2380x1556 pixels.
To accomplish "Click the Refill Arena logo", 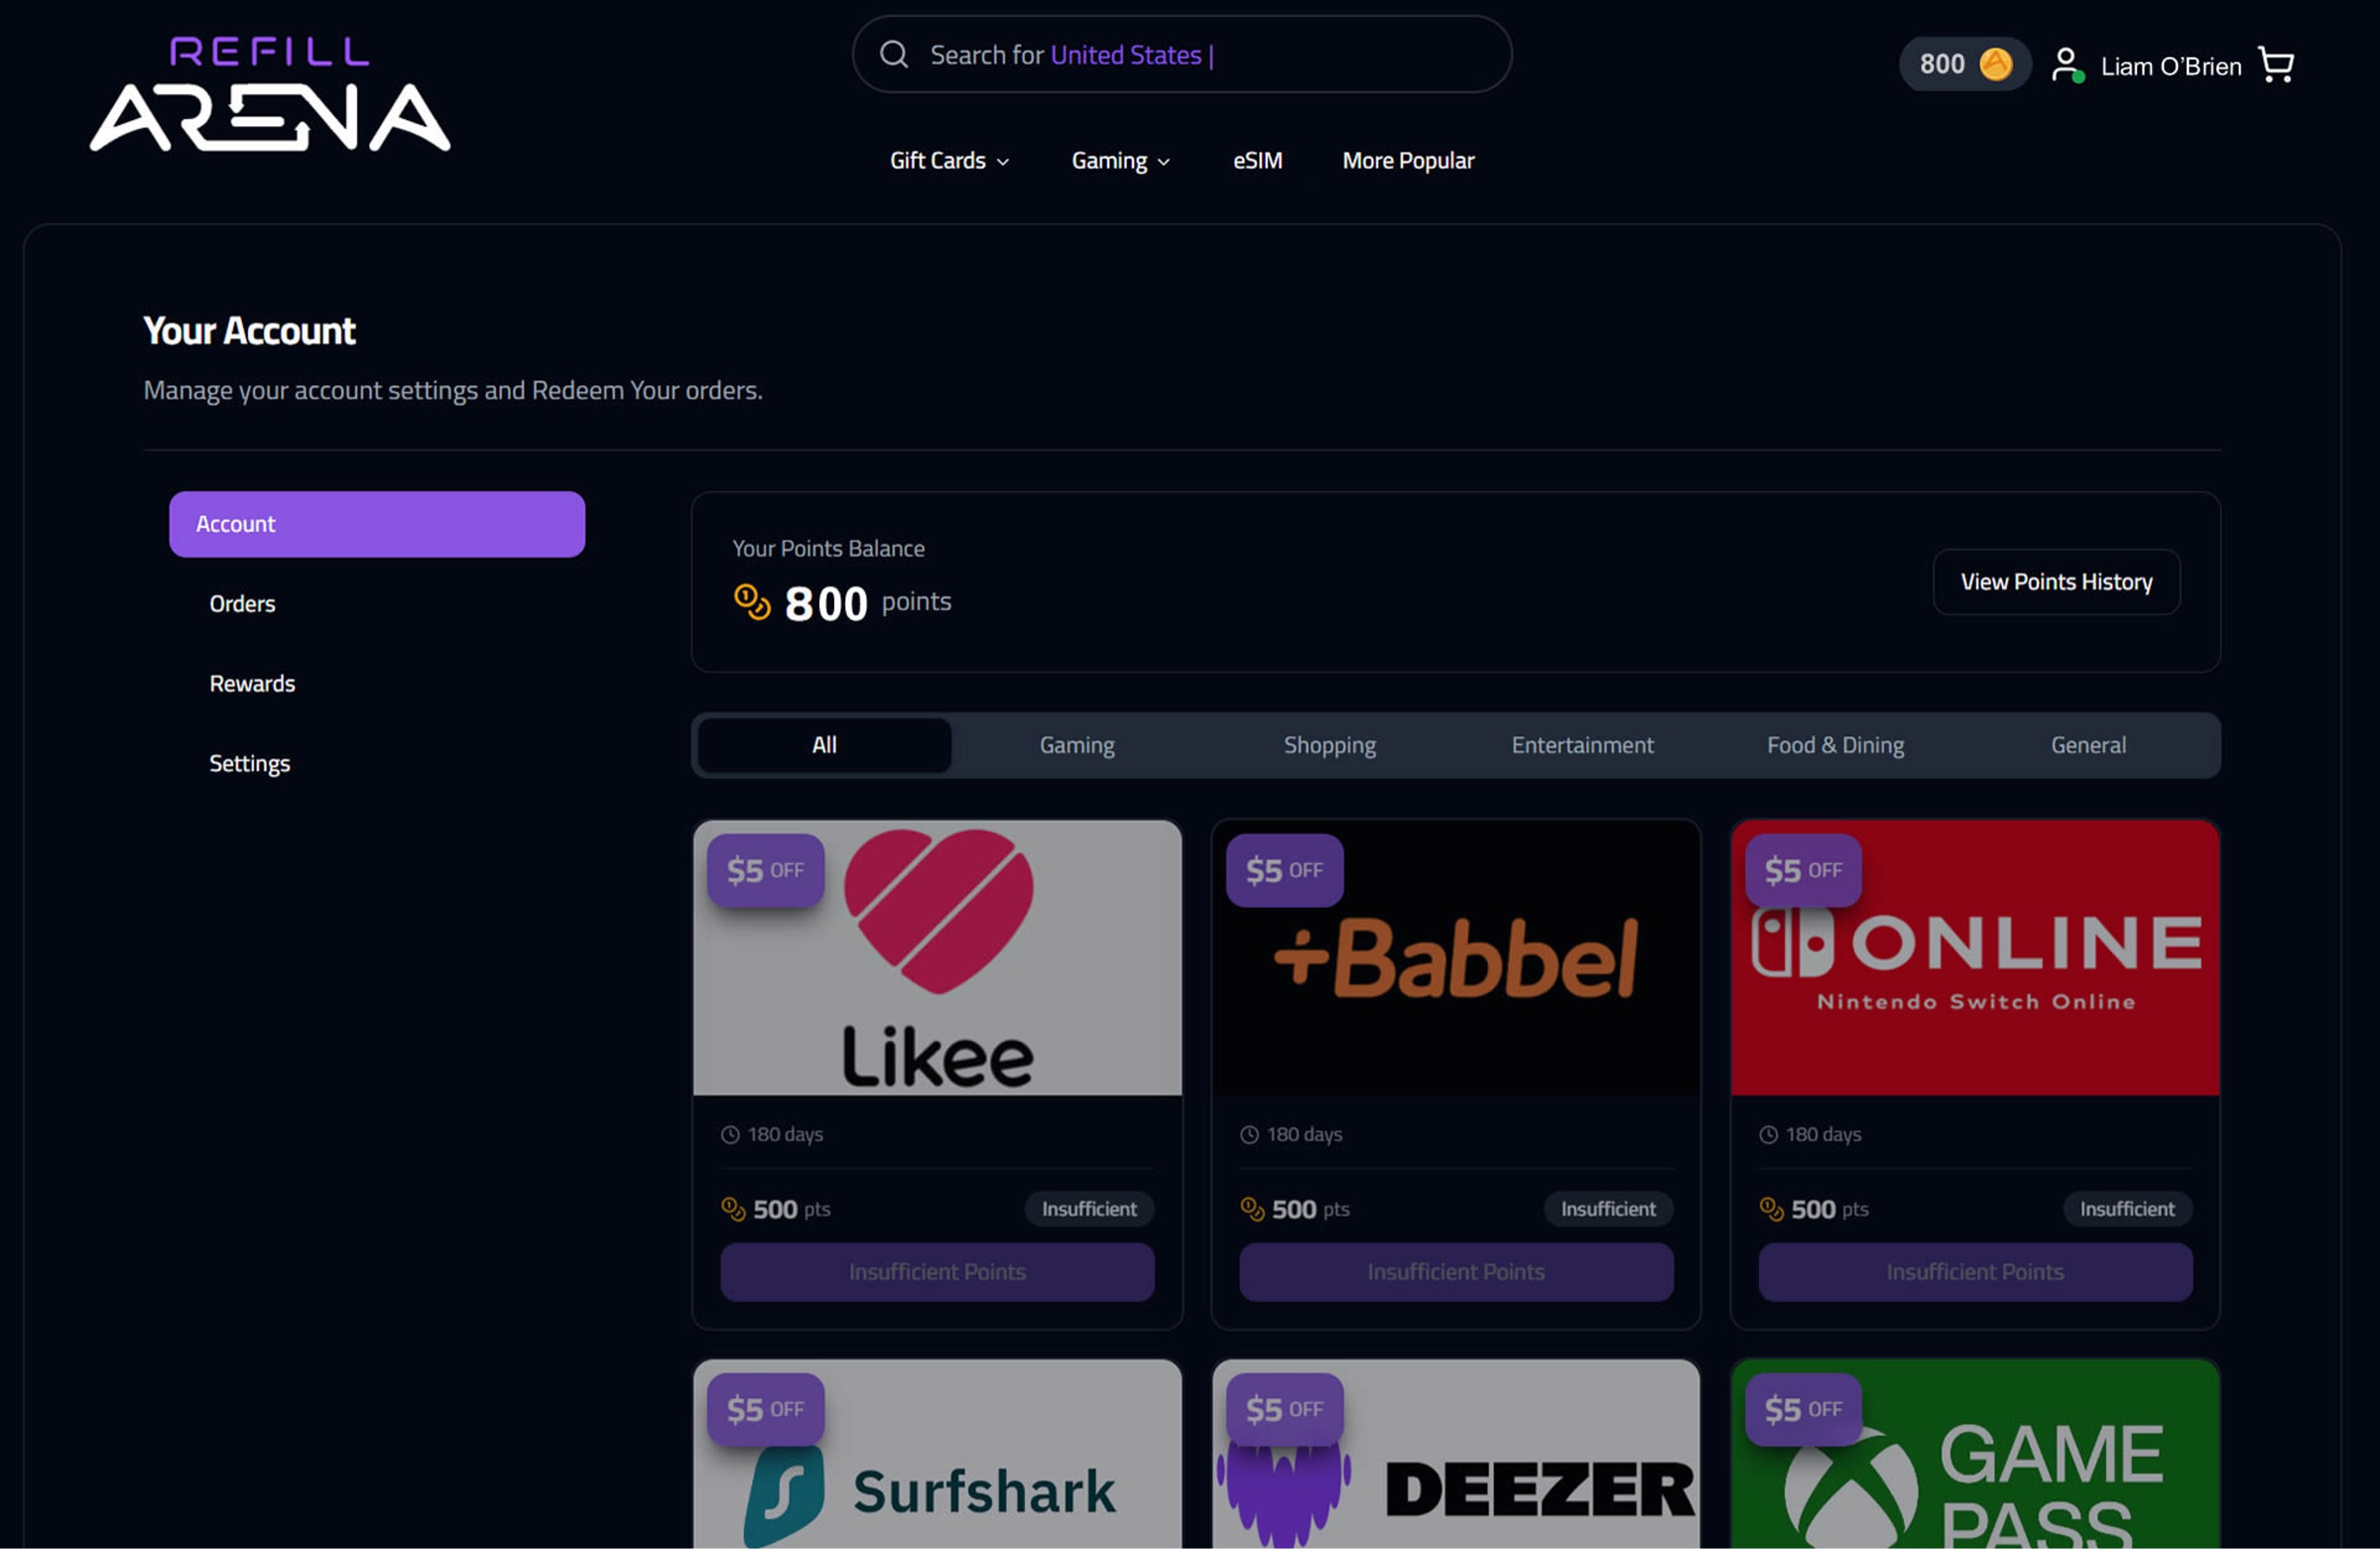I will pyautogui.click(x=270, y=95).
